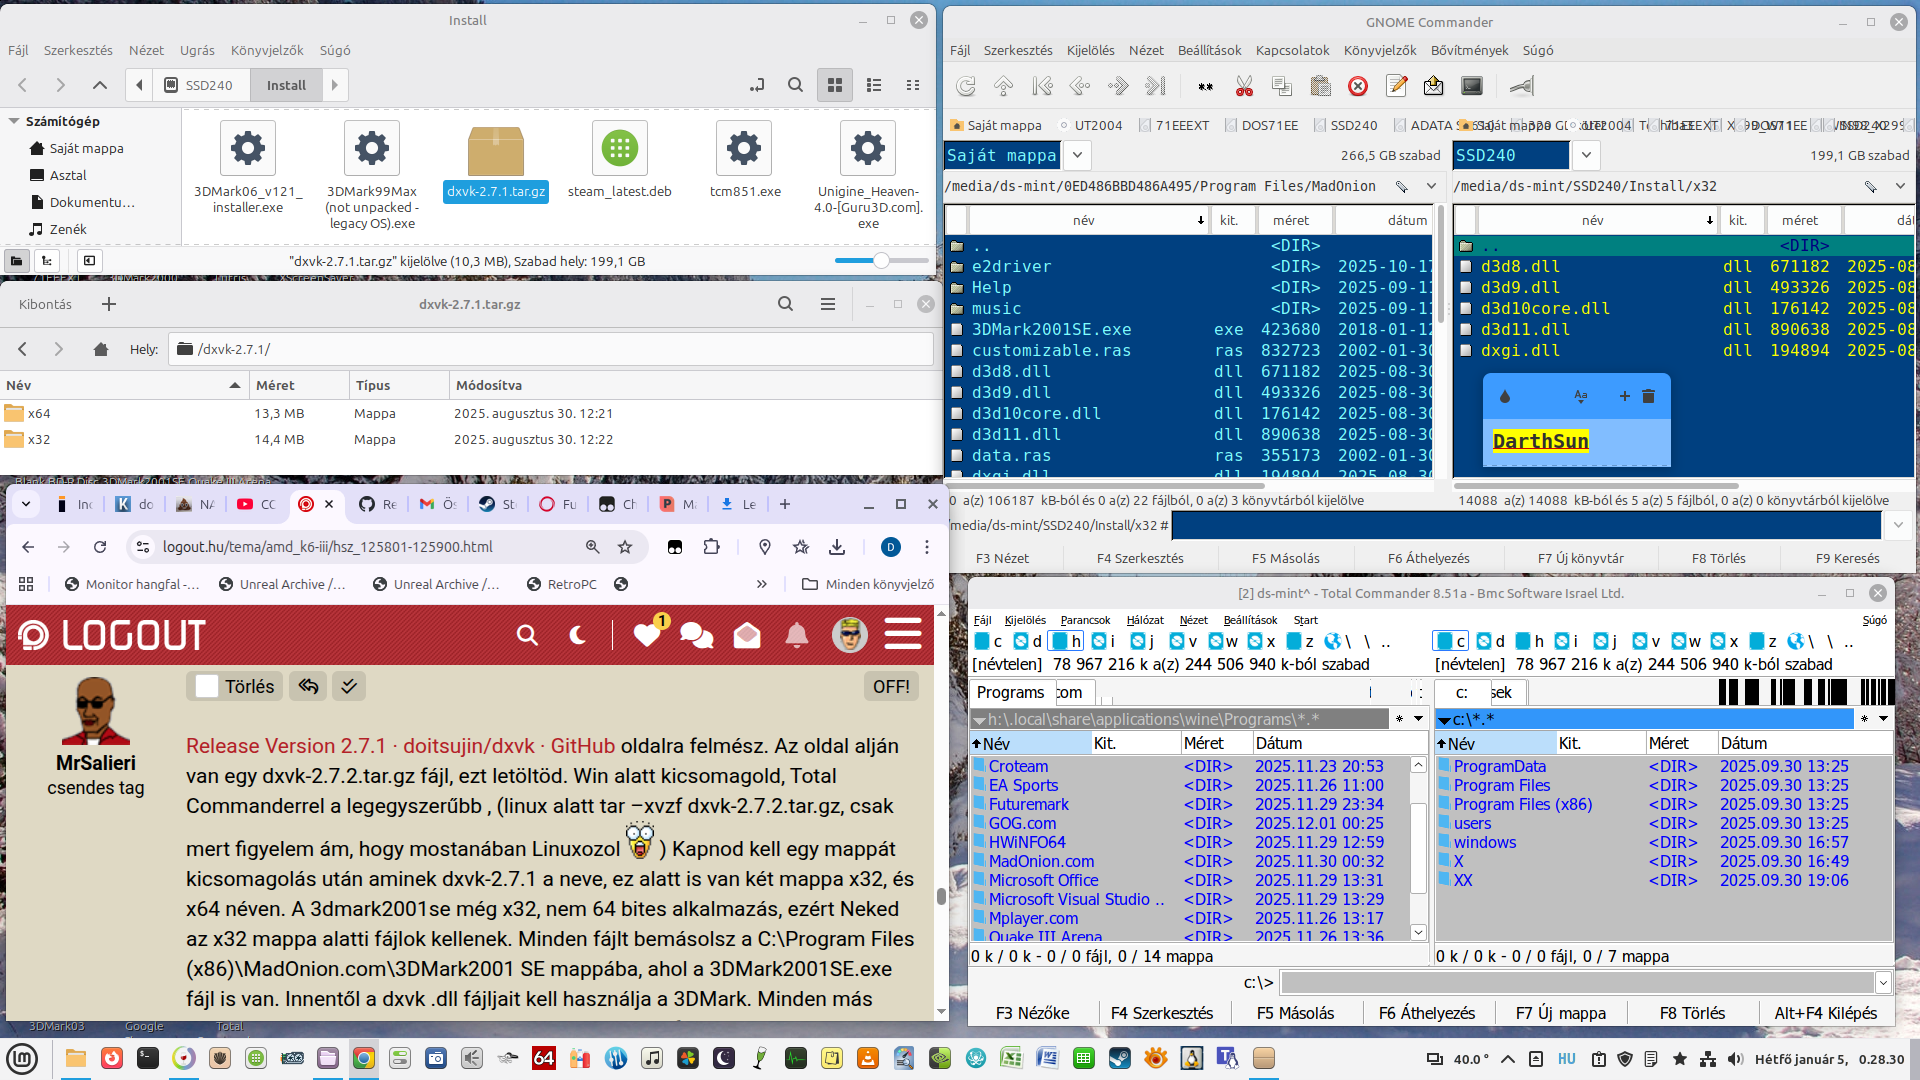Switch Install window to list view
This screenshot has width=1920, height=1080.
point(873,85)
